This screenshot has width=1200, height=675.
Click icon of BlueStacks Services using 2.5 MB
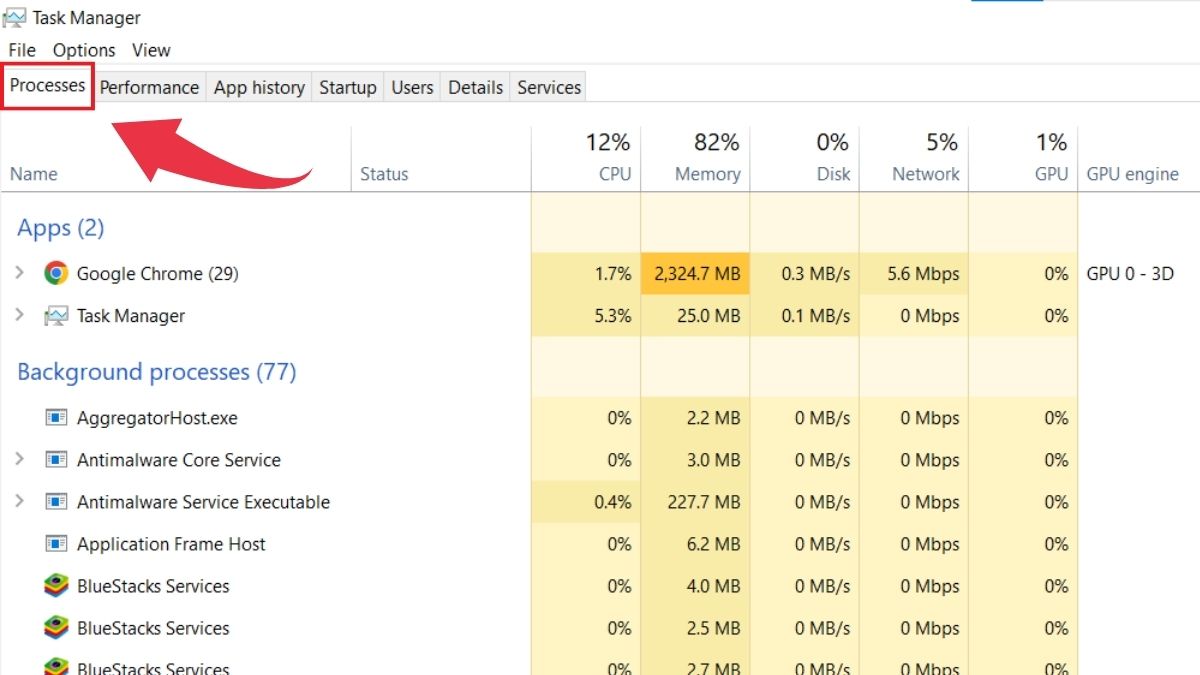click(x=56, y=628)
